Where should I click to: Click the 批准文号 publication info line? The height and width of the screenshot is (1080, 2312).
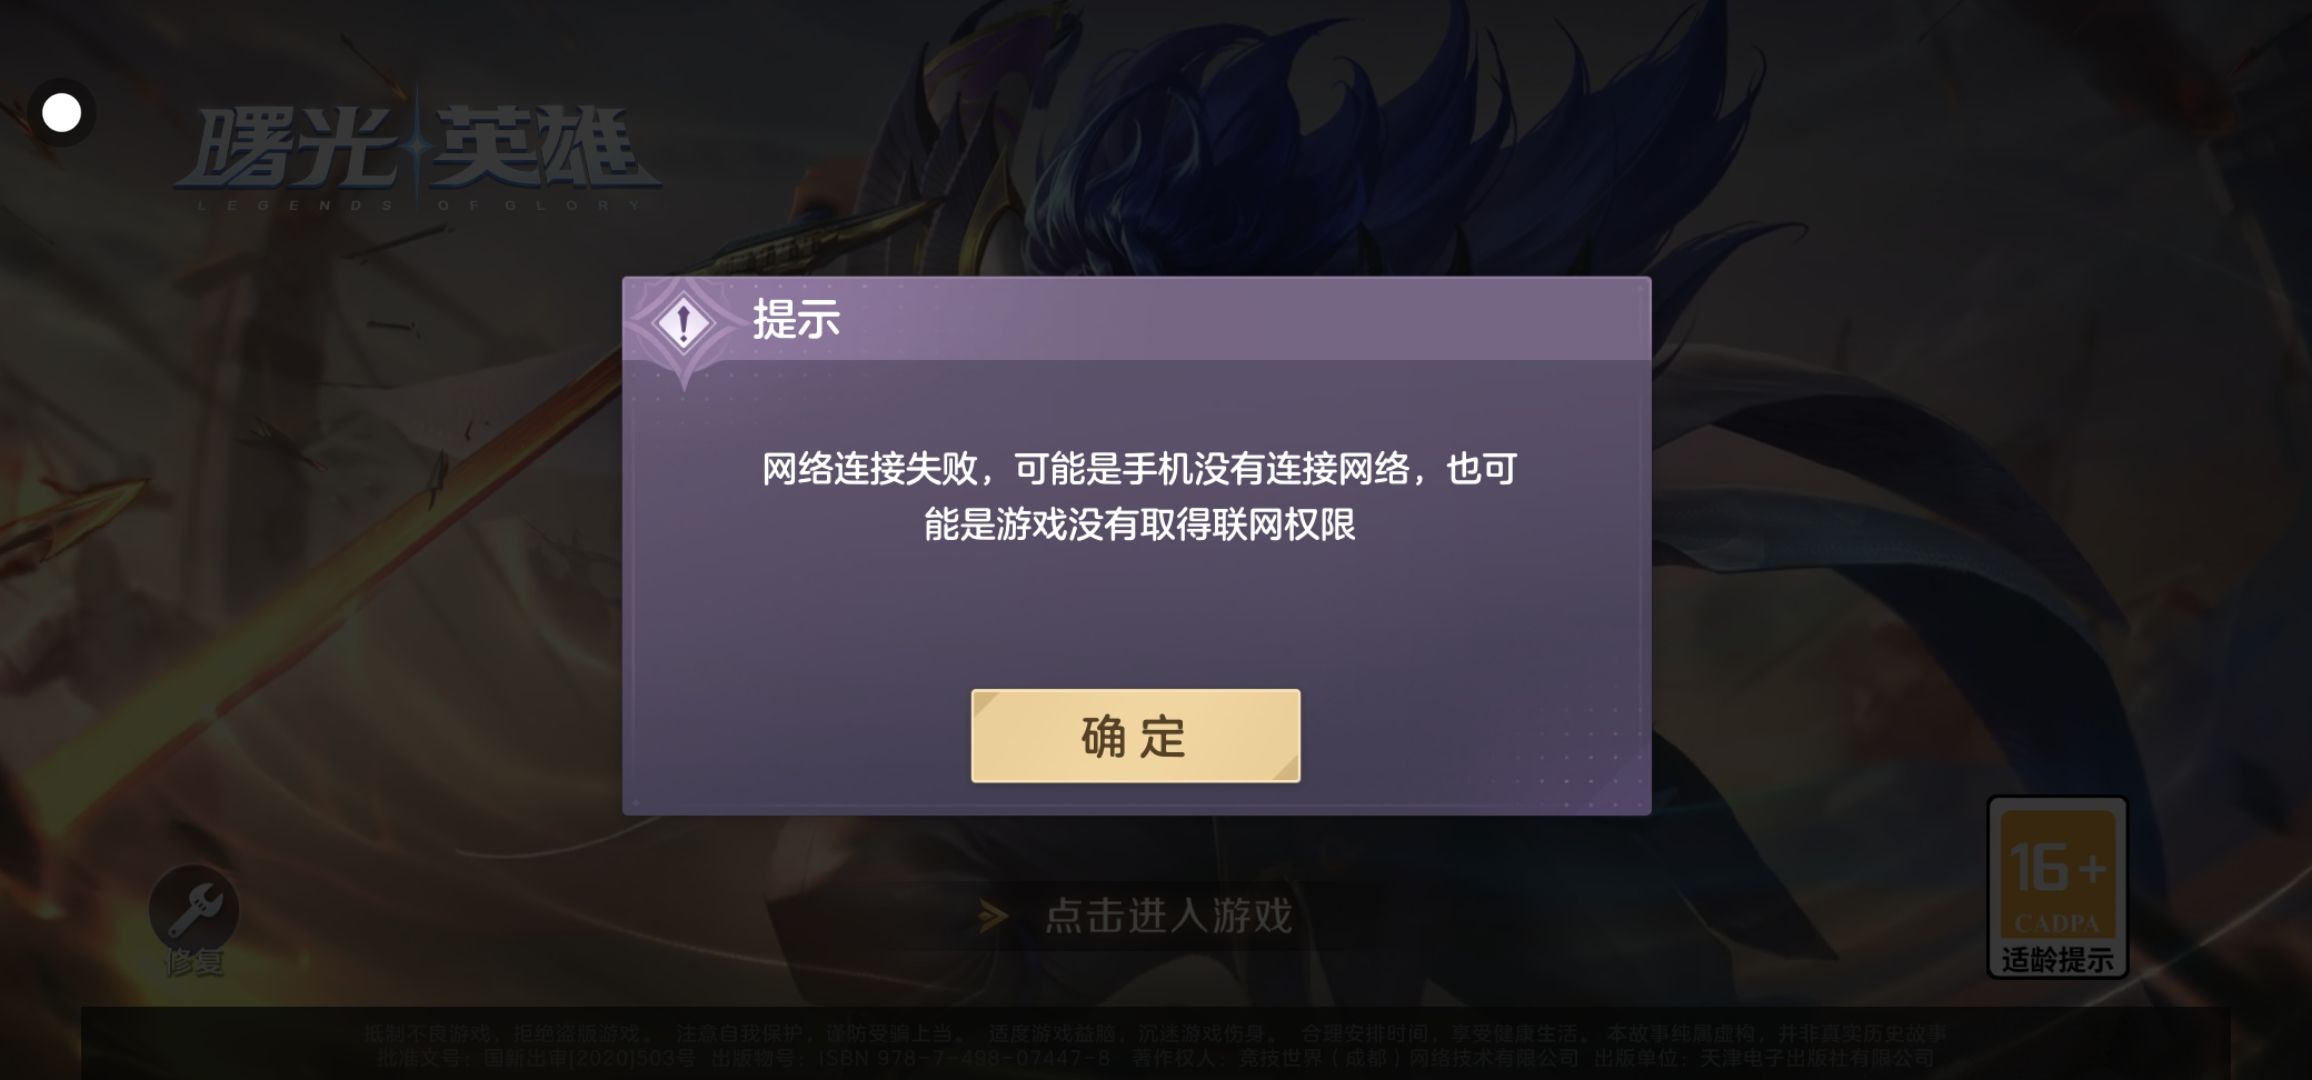(1155, 1058)
